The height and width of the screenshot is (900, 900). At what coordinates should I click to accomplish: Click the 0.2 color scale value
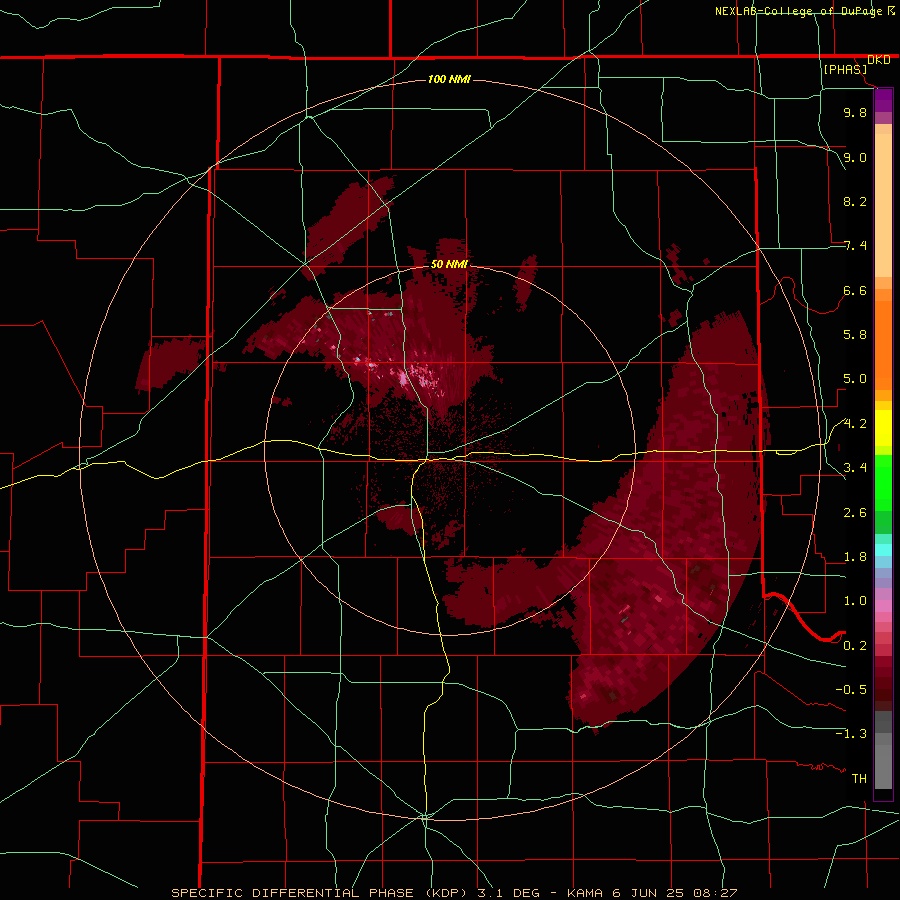point(855,646)
